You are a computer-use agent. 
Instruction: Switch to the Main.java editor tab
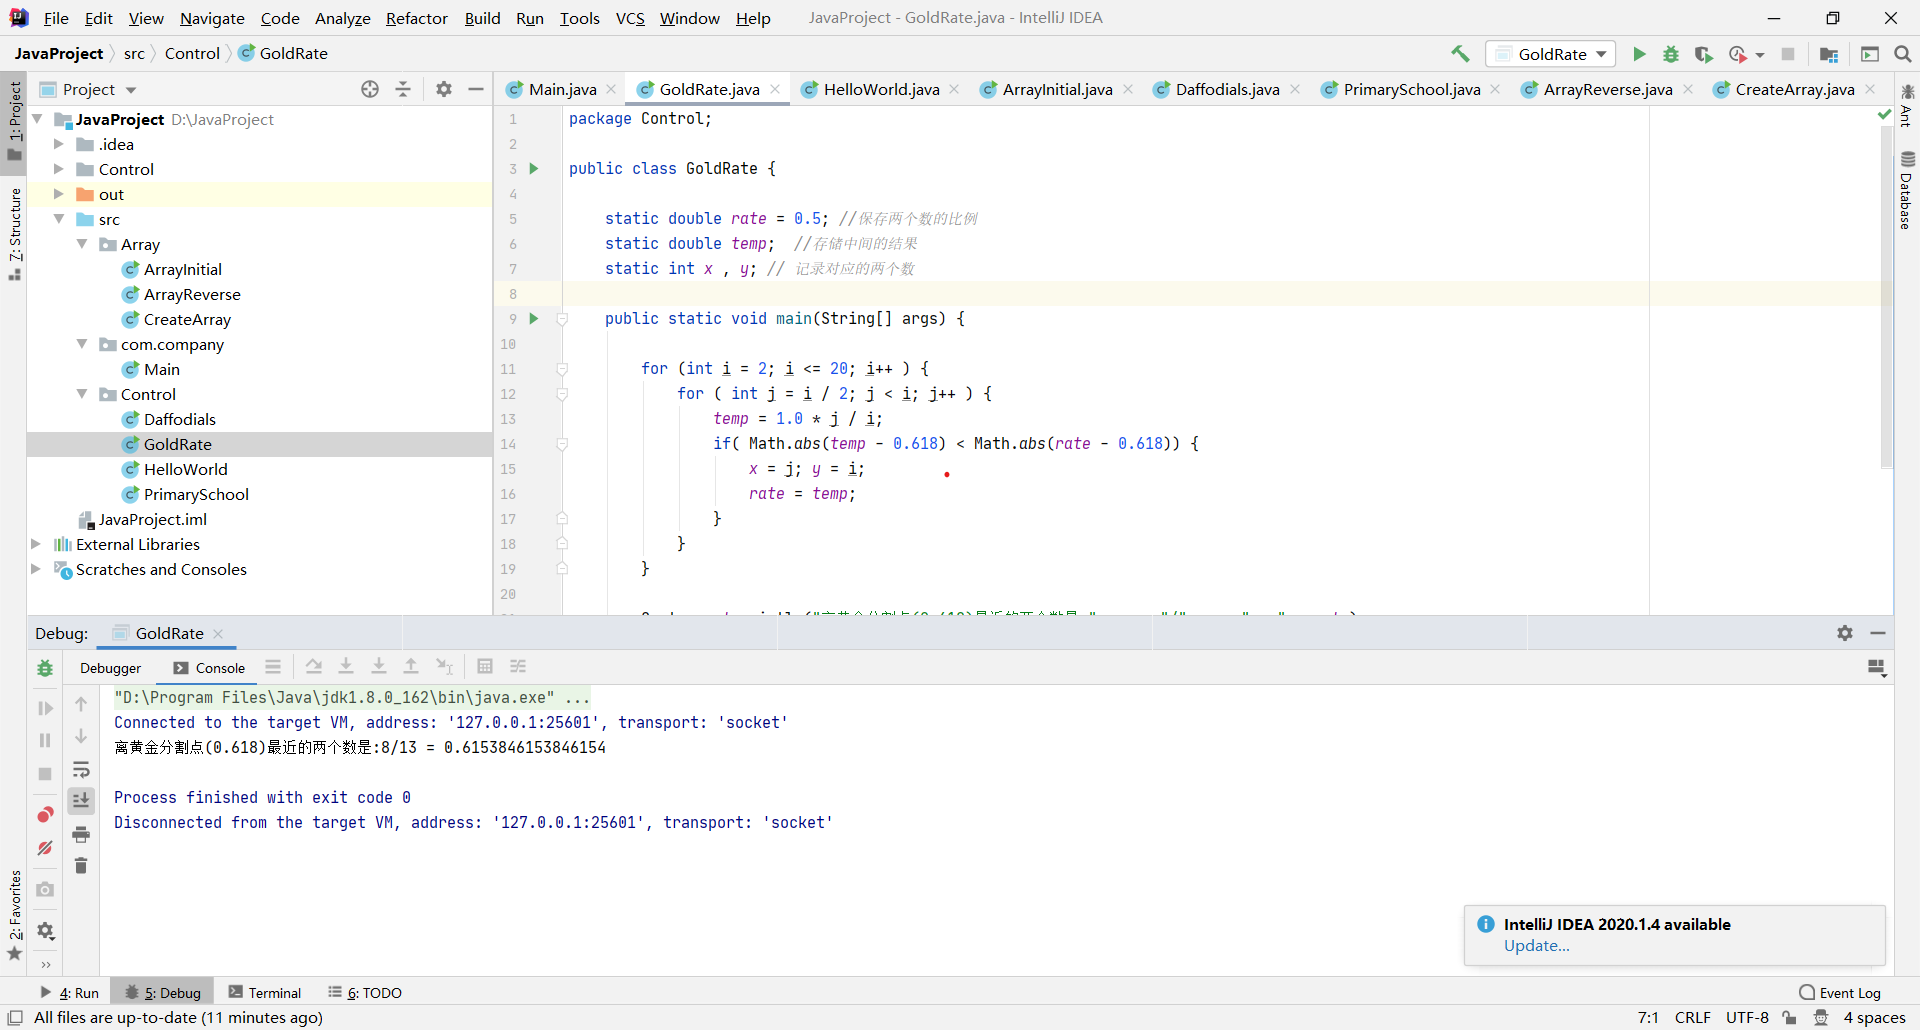[562, 89]
